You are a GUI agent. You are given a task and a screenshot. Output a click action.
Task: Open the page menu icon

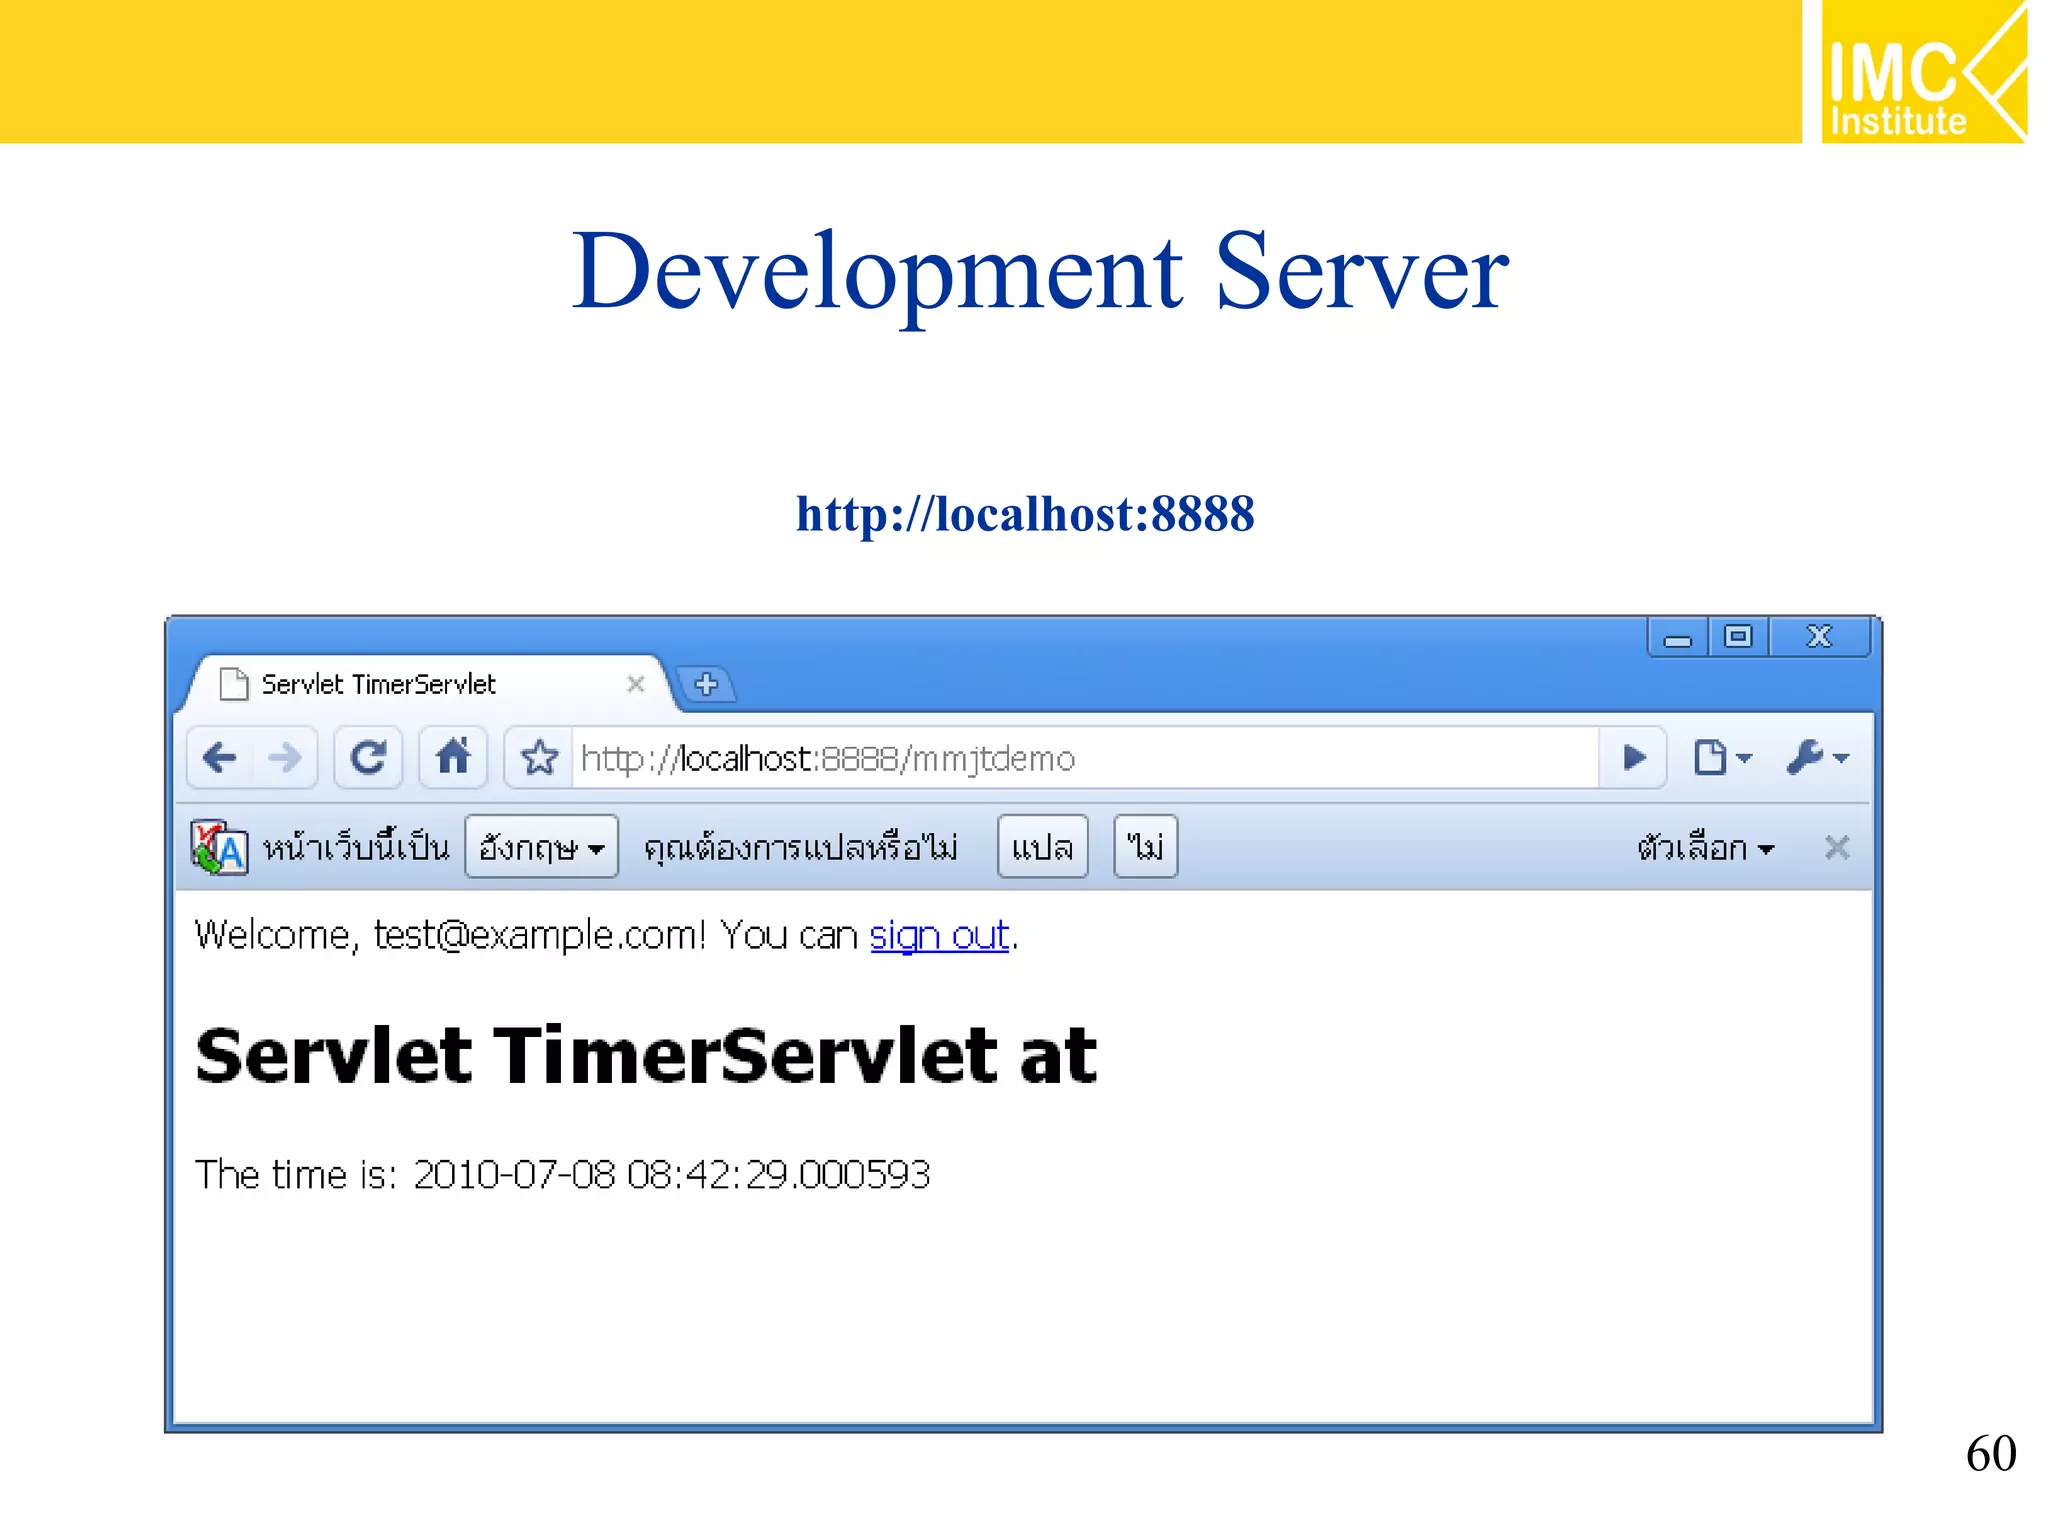click(x=1721, y=758)
